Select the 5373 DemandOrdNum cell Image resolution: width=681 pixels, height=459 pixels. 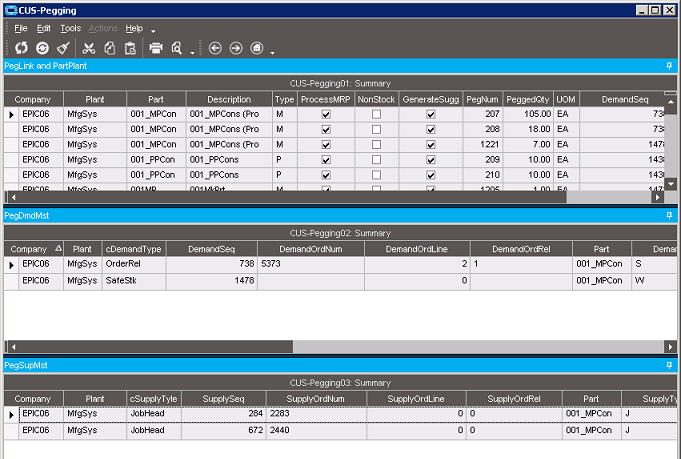click(311, 264)
